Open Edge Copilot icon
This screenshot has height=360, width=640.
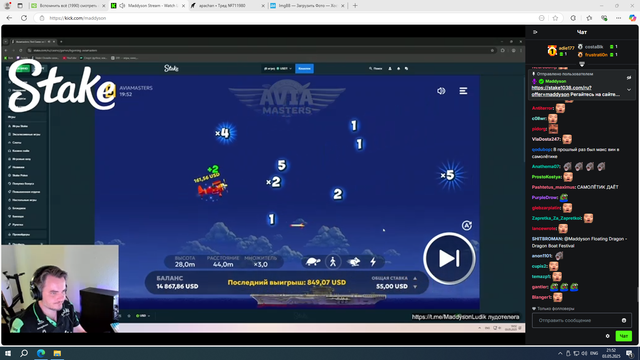(x=632, y=18)
